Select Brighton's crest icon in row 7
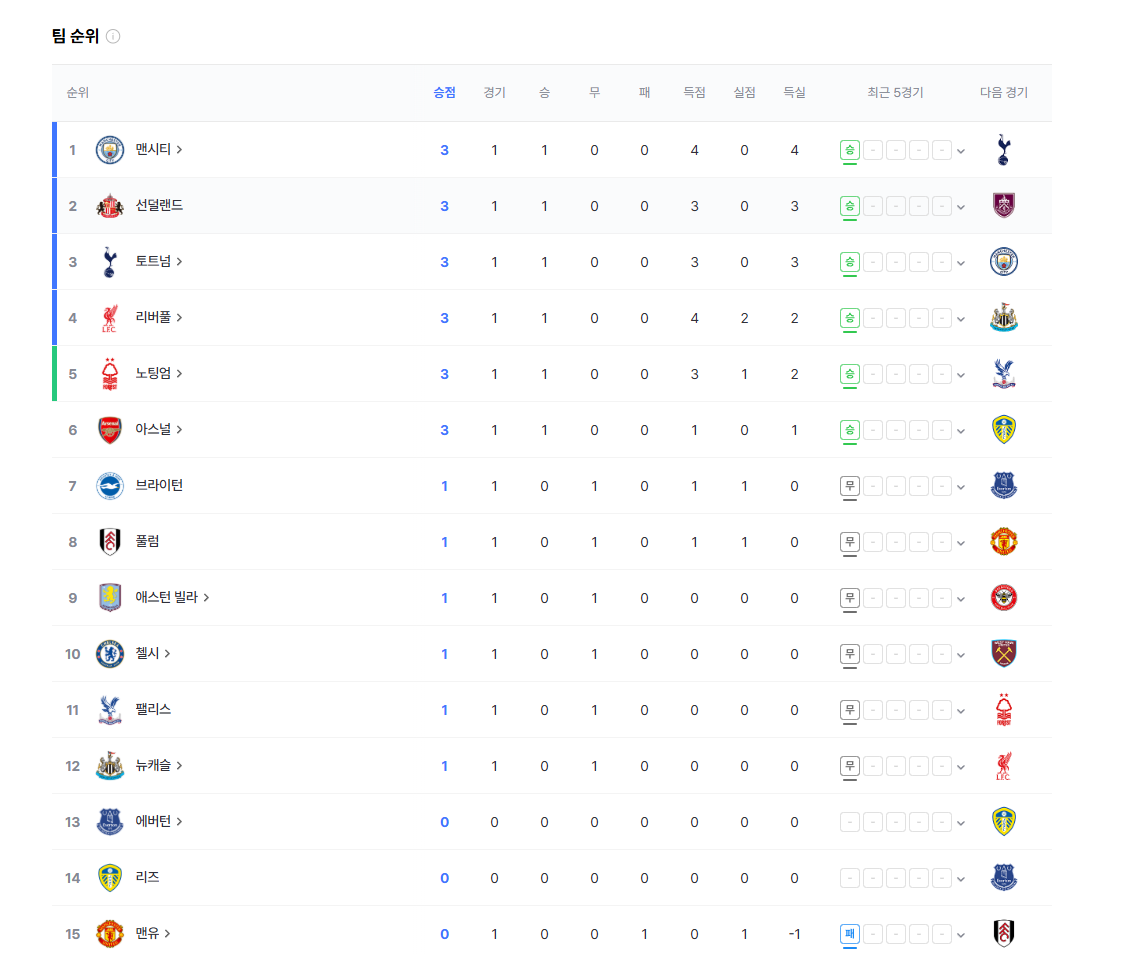The image size is (1126, 955). pyautogui.click(x=110, y=486)
